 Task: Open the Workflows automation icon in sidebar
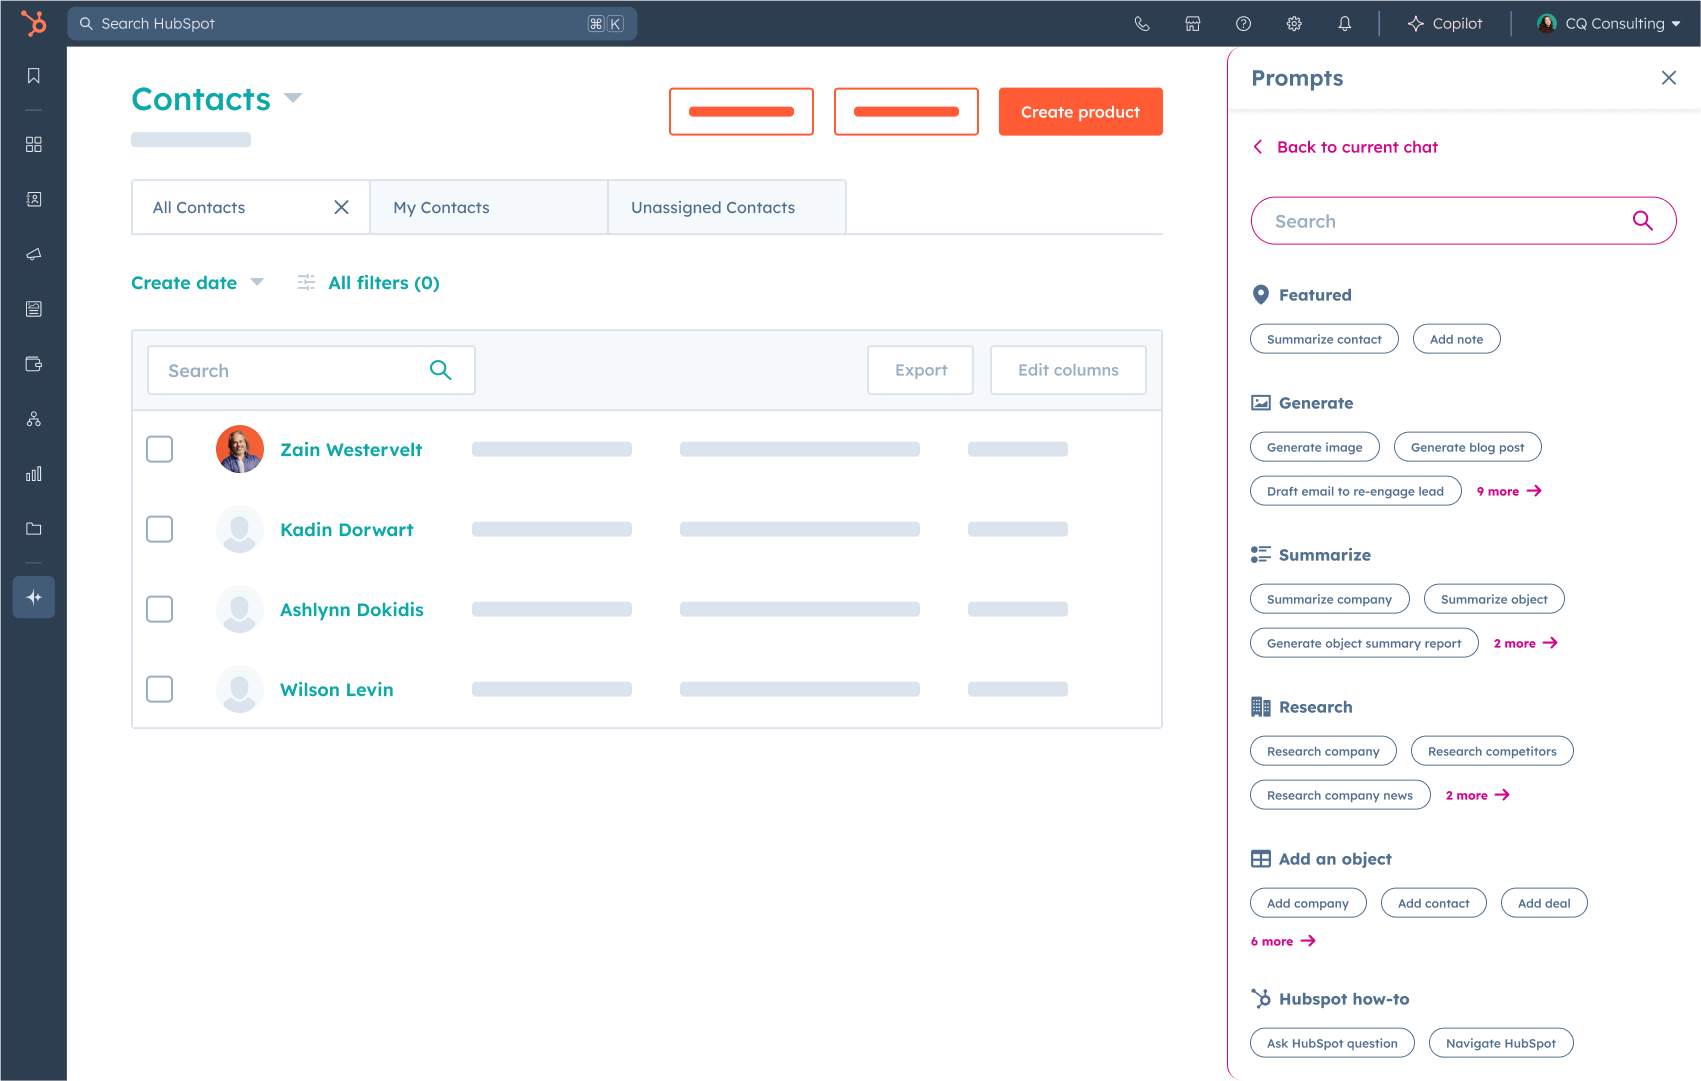pyautogui.click(x=33, y=418)
